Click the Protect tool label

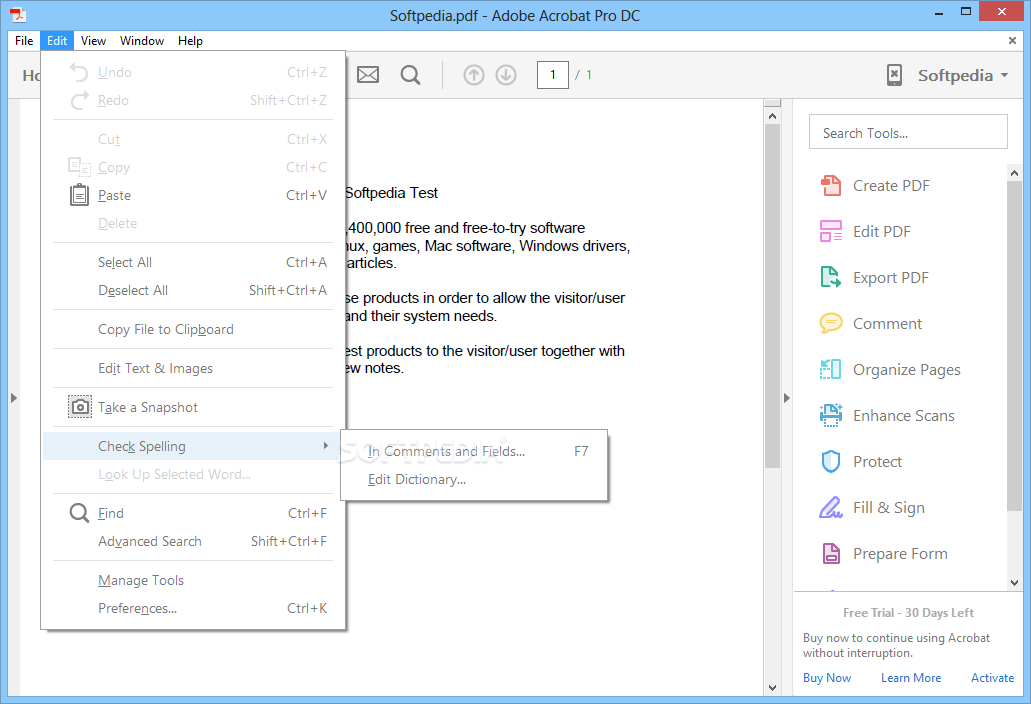tap(877, 461)
